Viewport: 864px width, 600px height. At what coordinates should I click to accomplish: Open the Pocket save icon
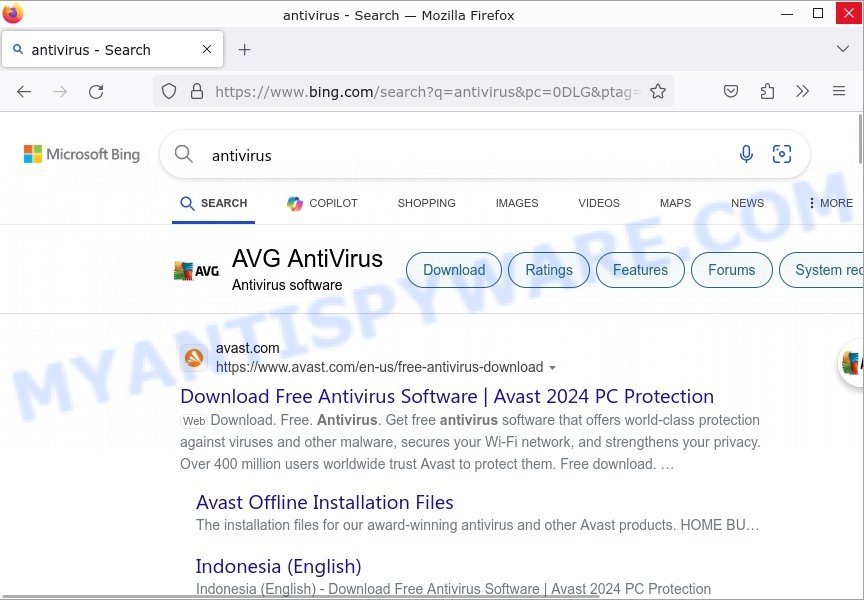pyautogui.click(x=731, y=91)
